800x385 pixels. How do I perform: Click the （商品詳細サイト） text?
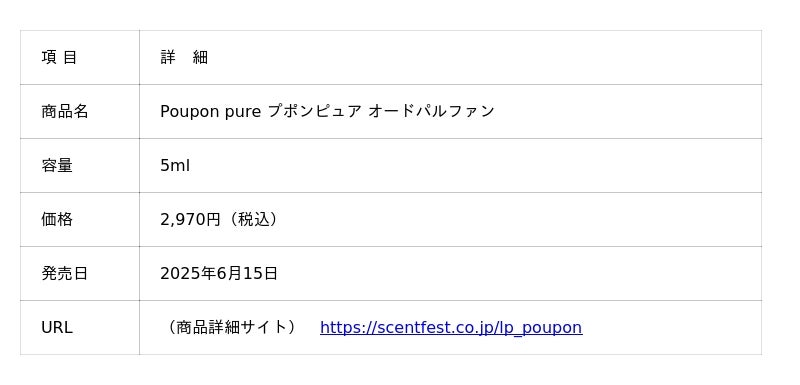click(x=232, y=327)
